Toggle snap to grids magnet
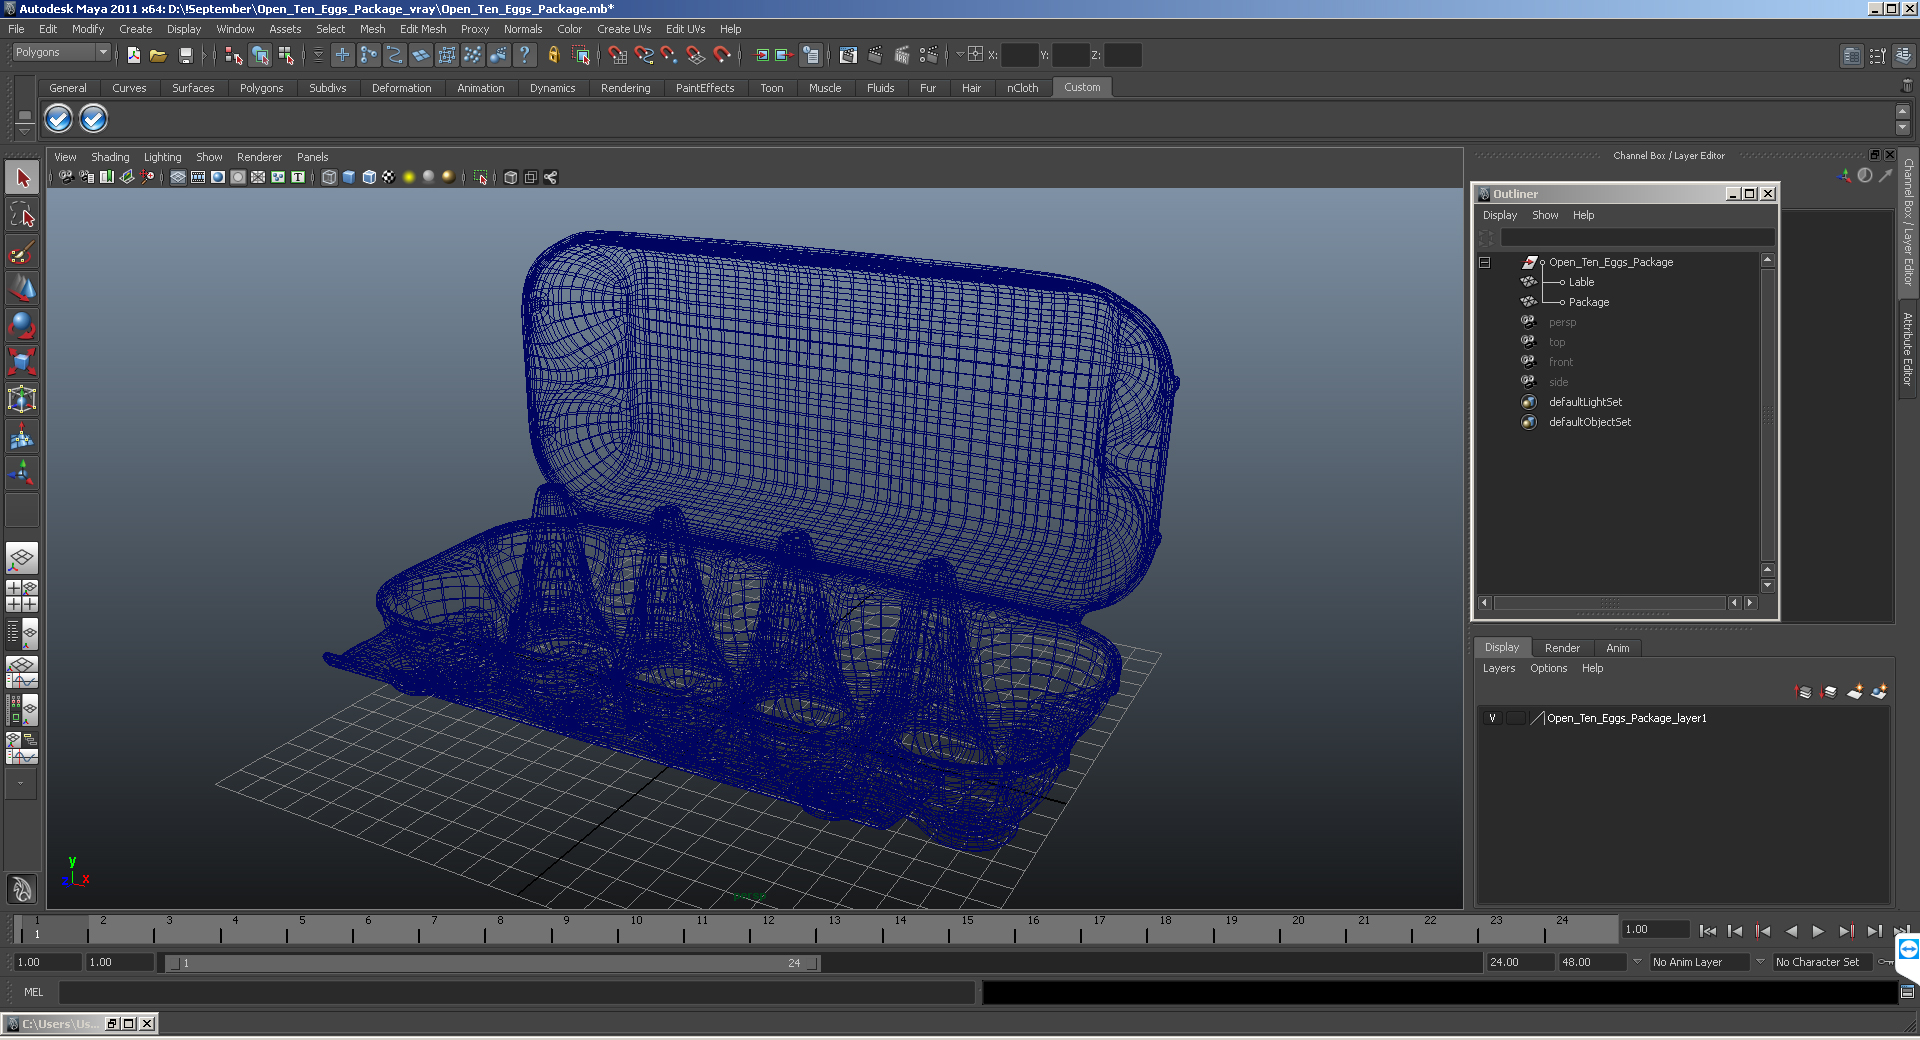Screen dimensions: 1920x1040 [618, 56]
